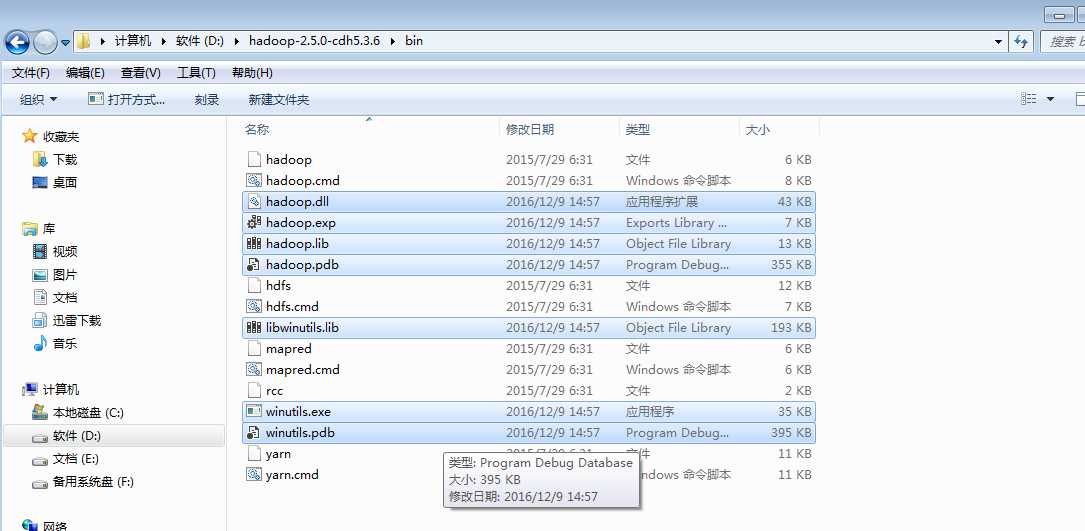Click the change view icon
This screenshot has height=531, width=1085.
pyautogui.click(x=1029, y=99)
